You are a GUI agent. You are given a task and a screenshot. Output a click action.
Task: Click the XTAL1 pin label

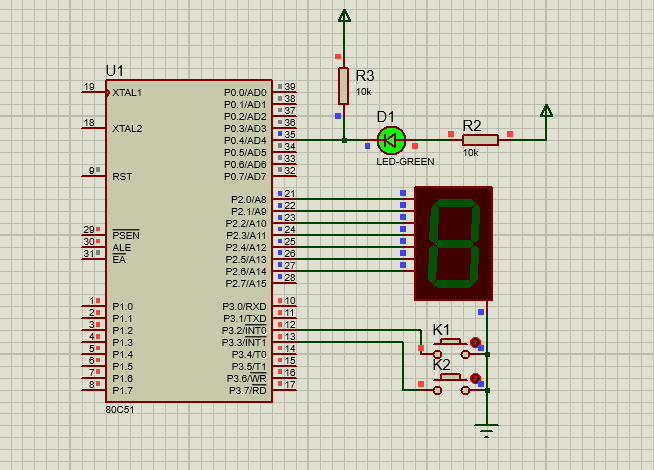coord(127,93)
